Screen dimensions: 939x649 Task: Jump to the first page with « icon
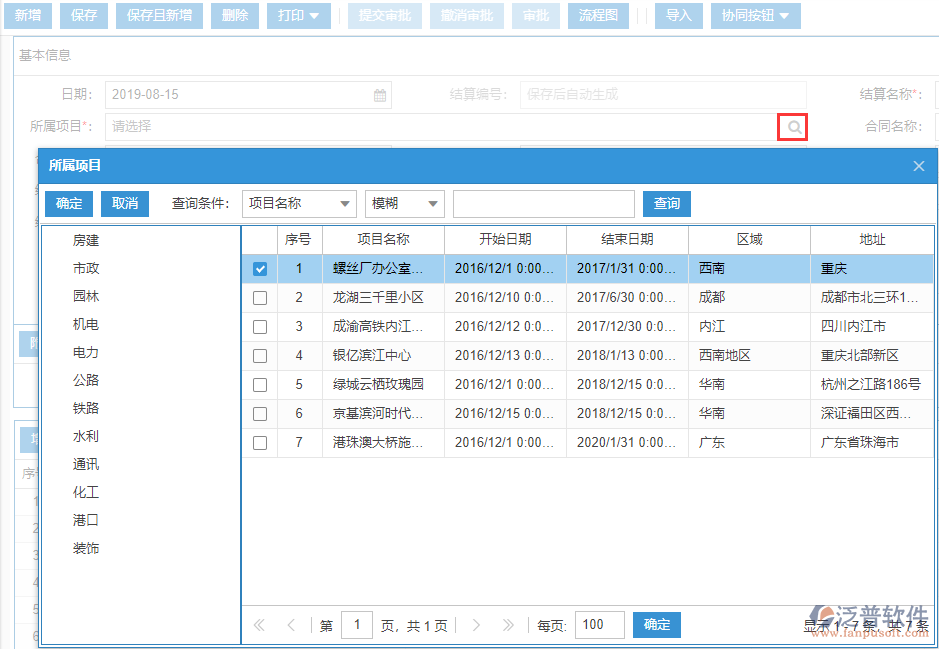pos(258,624)
